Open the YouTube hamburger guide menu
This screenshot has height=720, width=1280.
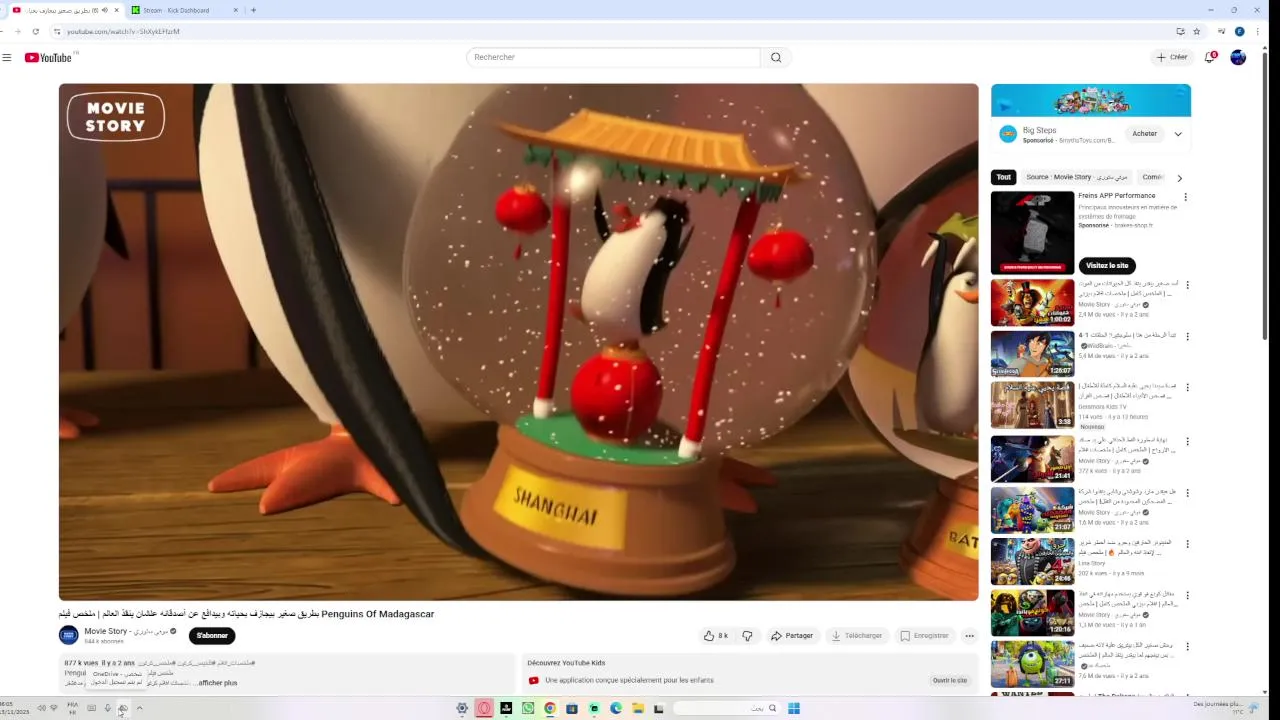tap(7, 57)
